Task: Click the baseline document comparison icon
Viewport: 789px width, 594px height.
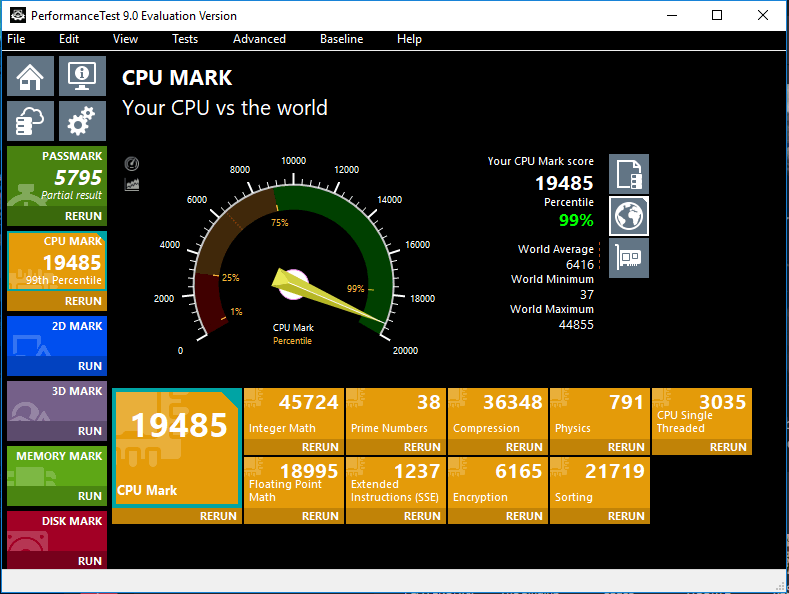Action: tap(629, 174)
